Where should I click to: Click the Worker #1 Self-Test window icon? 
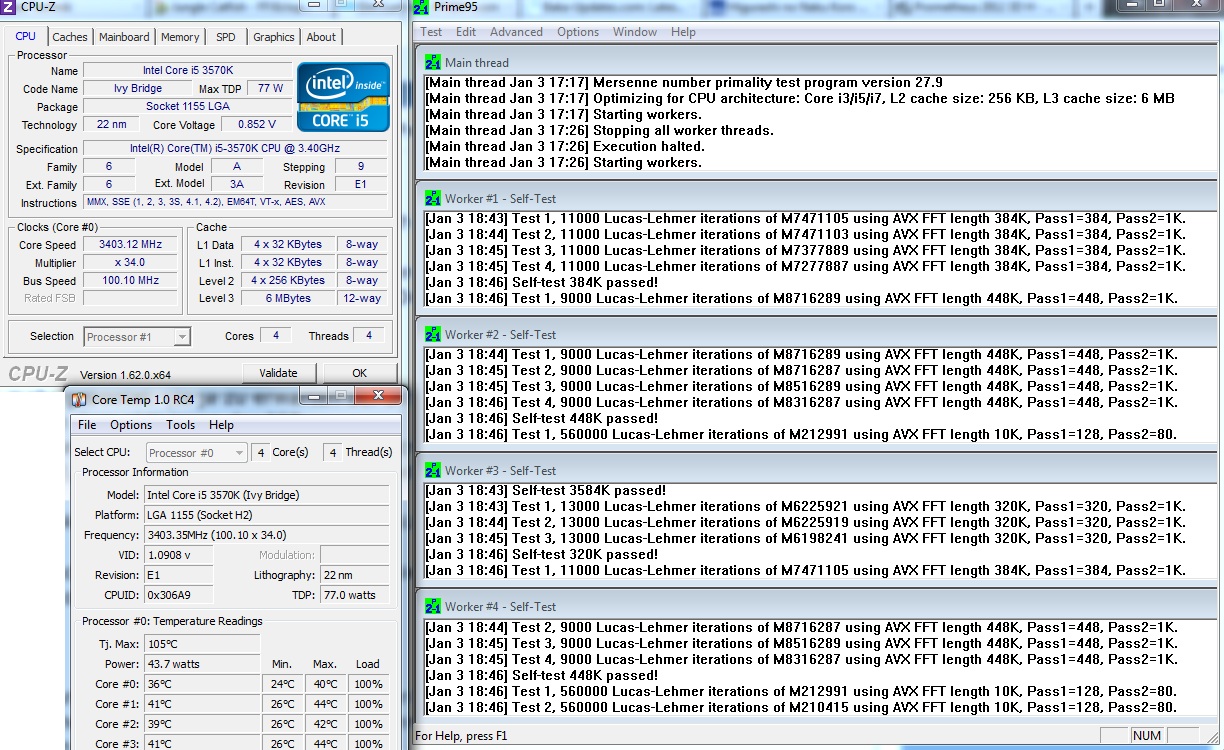click(432, 198)
